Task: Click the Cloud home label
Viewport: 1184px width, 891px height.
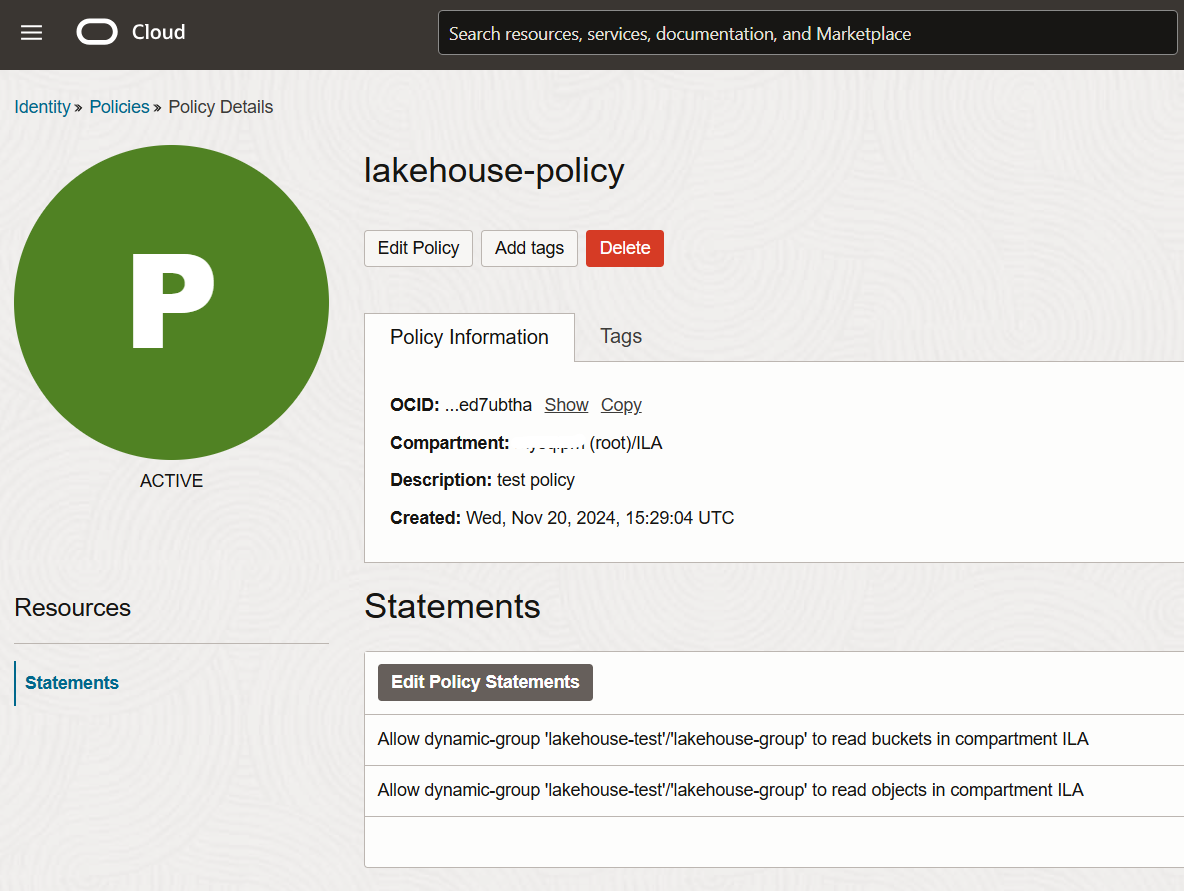Action: (159, 32)
